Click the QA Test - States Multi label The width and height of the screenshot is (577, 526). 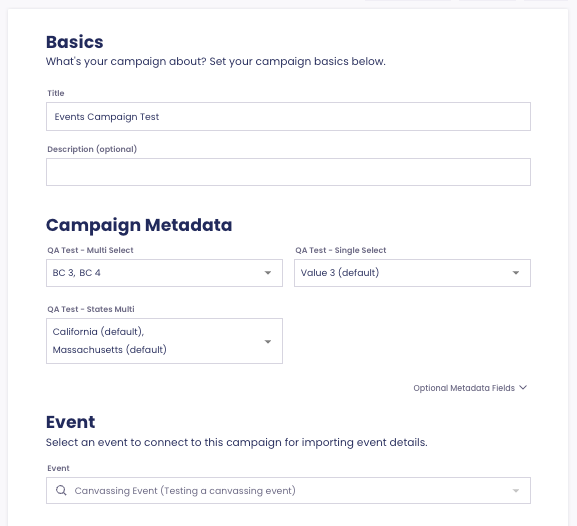click(x=91, y=309)
